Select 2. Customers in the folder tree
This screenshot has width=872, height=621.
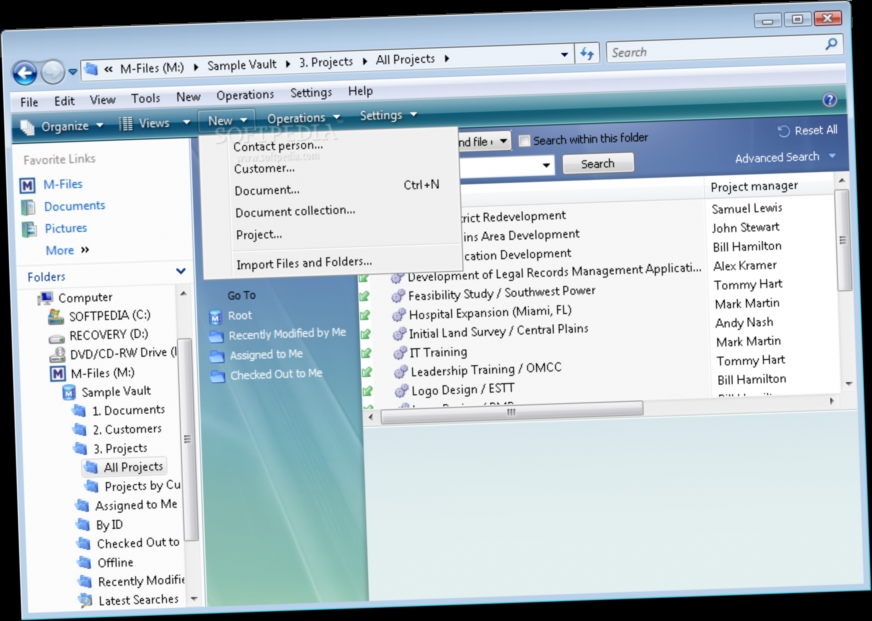pos(127,430)
